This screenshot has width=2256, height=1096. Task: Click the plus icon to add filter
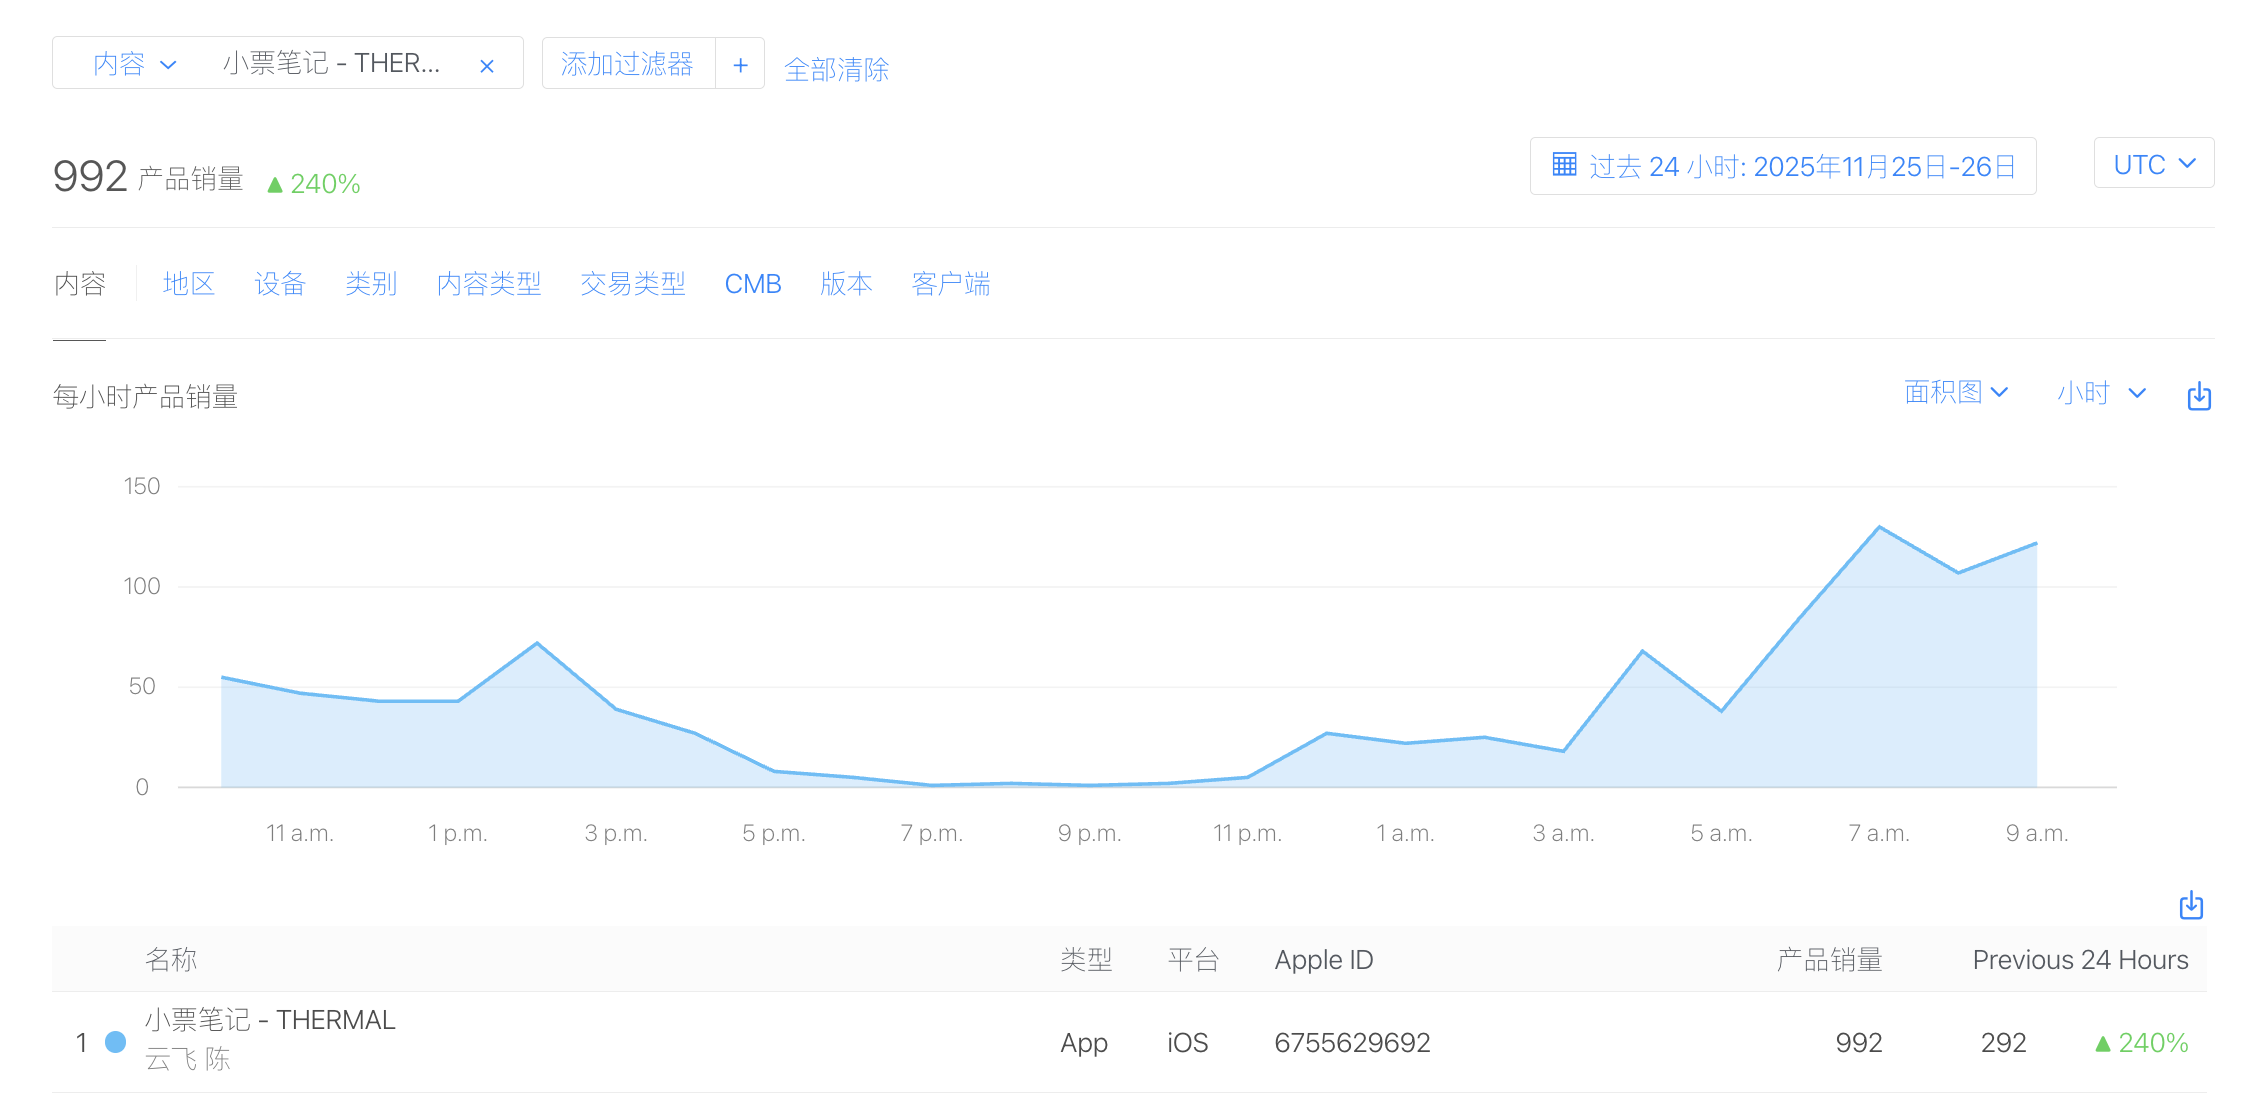pyautogui.click(x=740, y=65)
